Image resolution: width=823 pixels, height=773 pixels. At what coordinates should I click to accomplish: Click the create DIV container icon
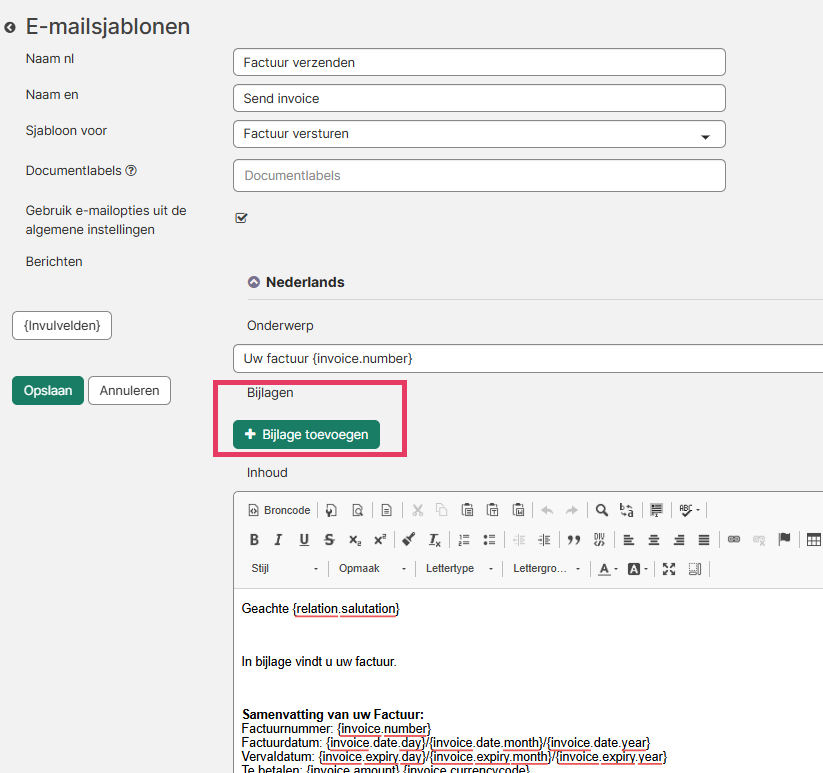(x=599, y=540)
